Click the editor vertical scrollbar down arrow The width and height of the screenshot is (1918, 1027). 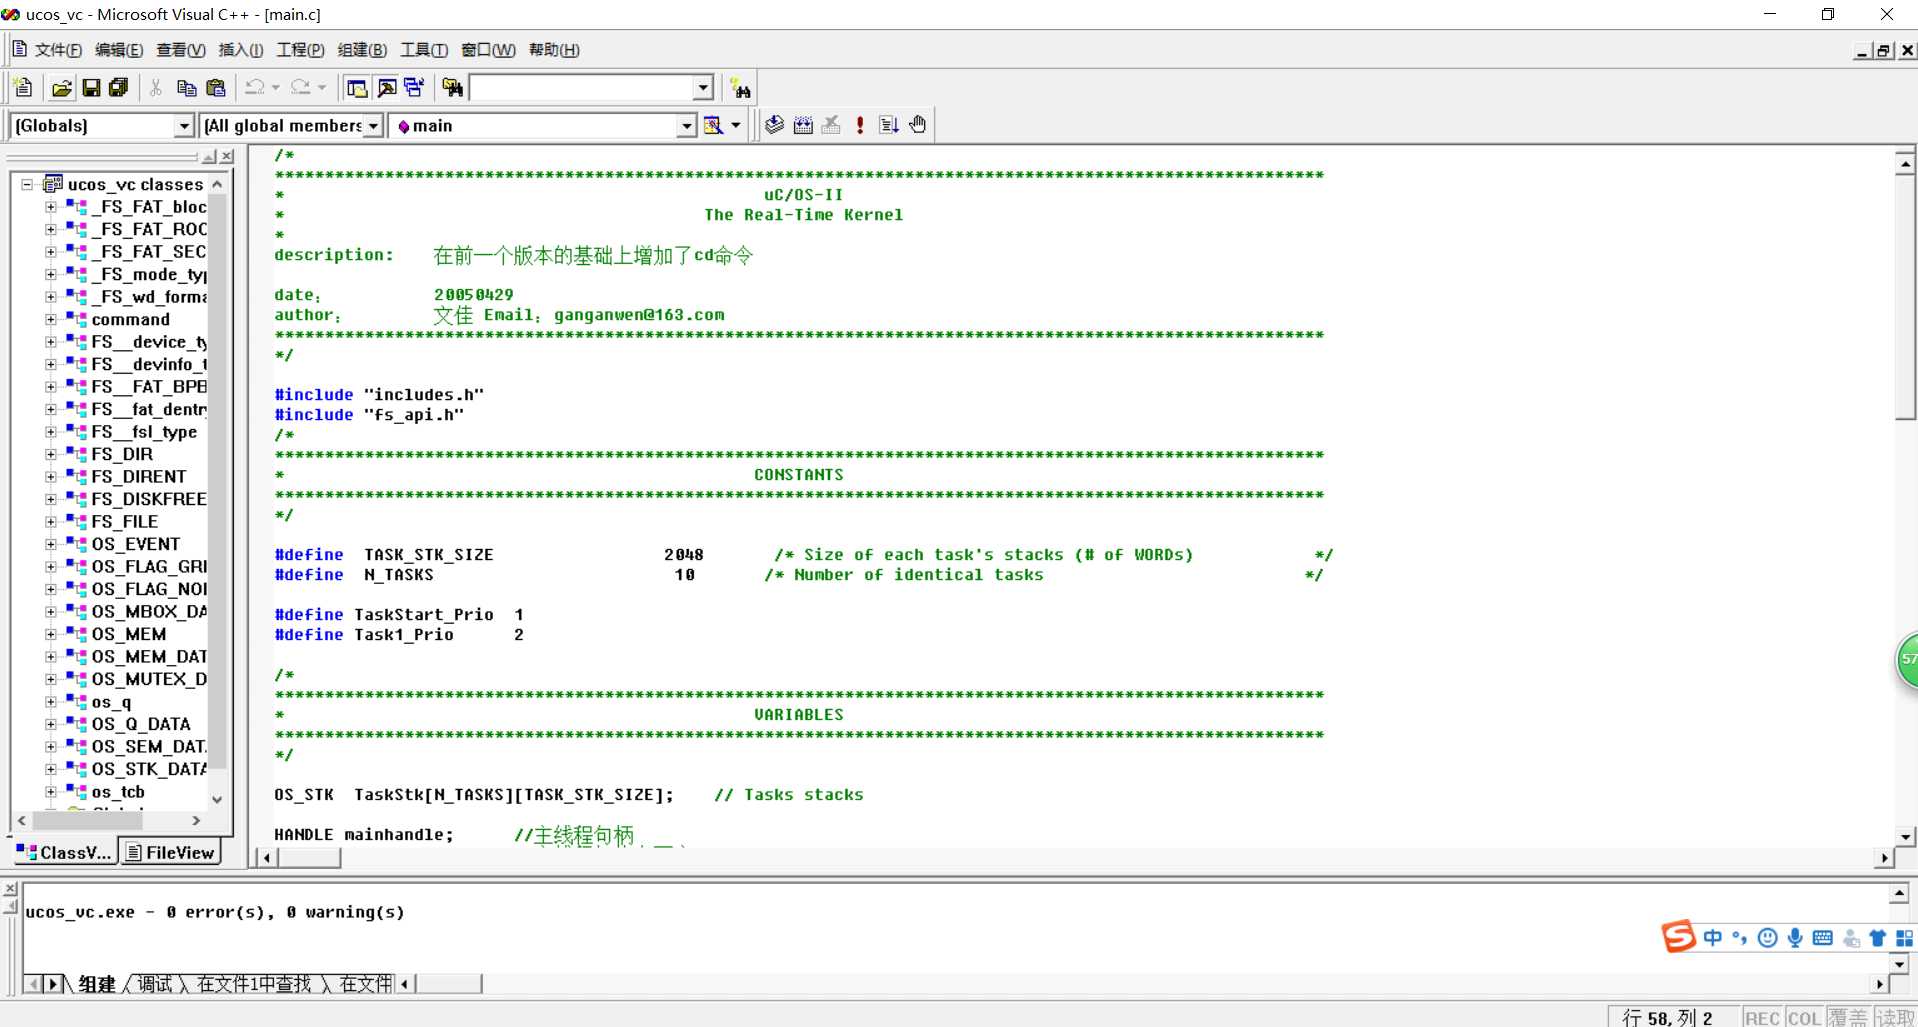click(1905, 837)
